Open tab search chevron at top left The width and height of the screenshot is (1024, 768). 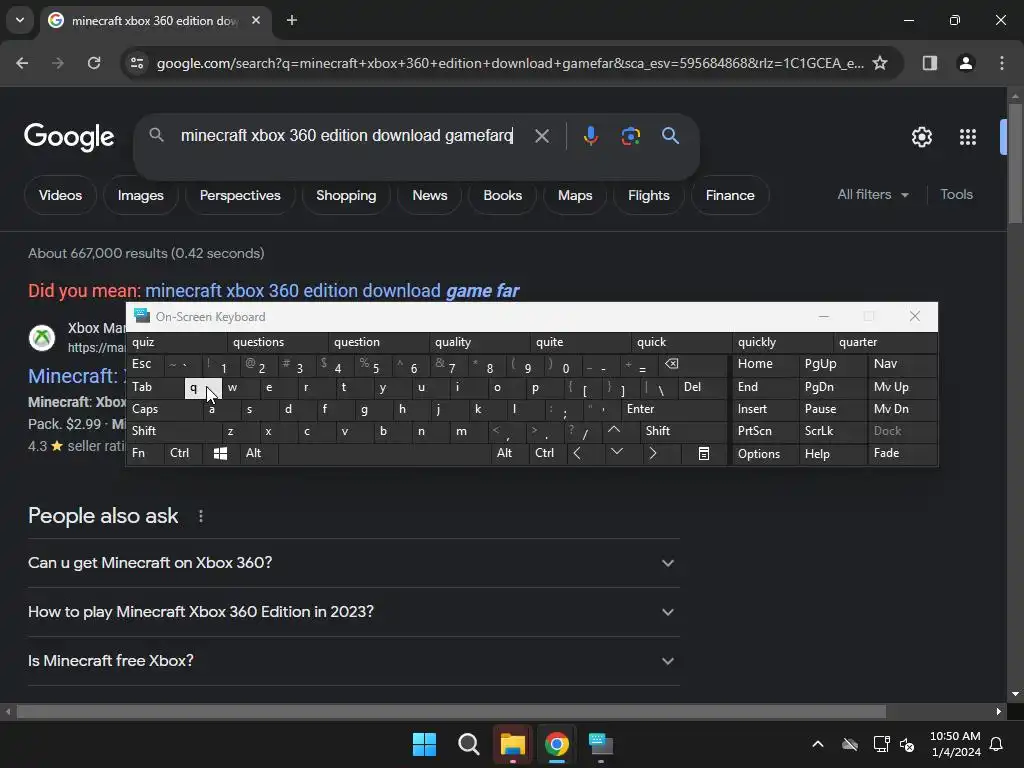pyautogui.click(x=20, y=20)
